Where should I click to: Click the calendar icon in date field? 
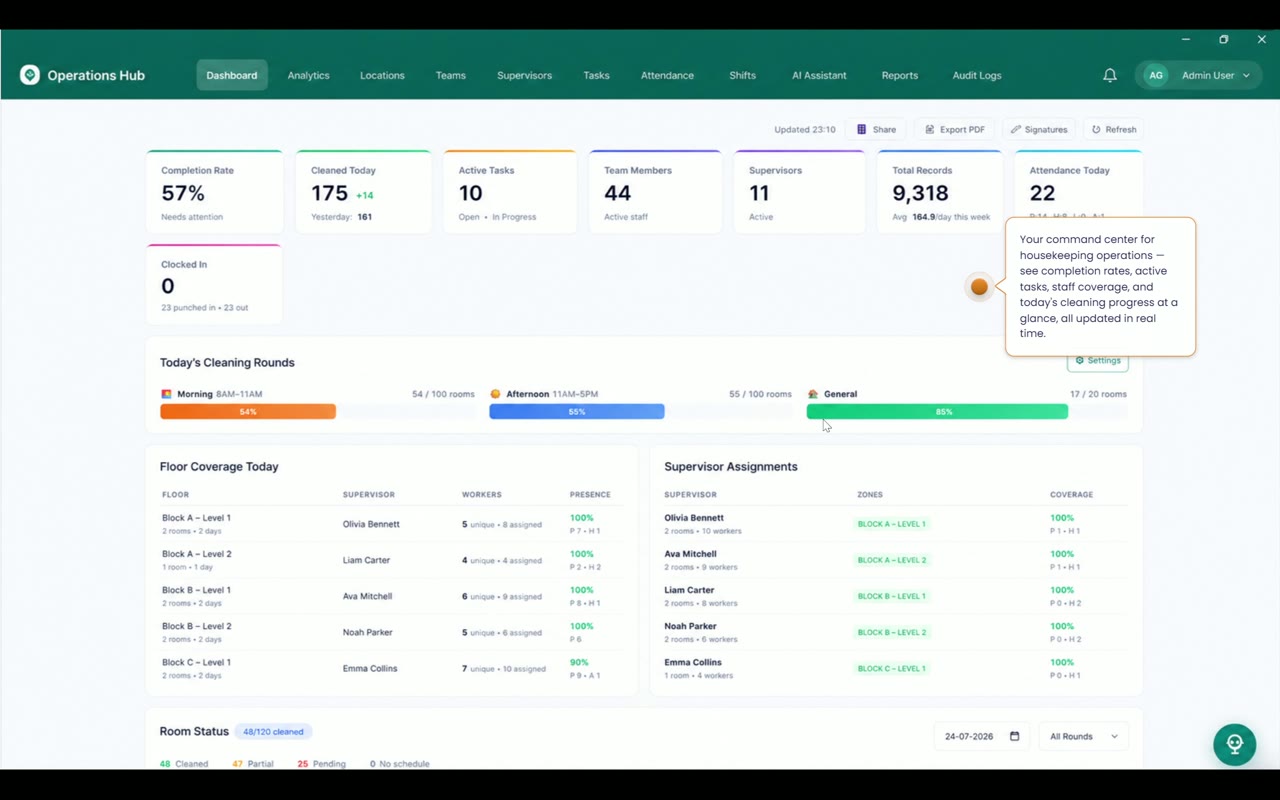tap(1014, 736)
